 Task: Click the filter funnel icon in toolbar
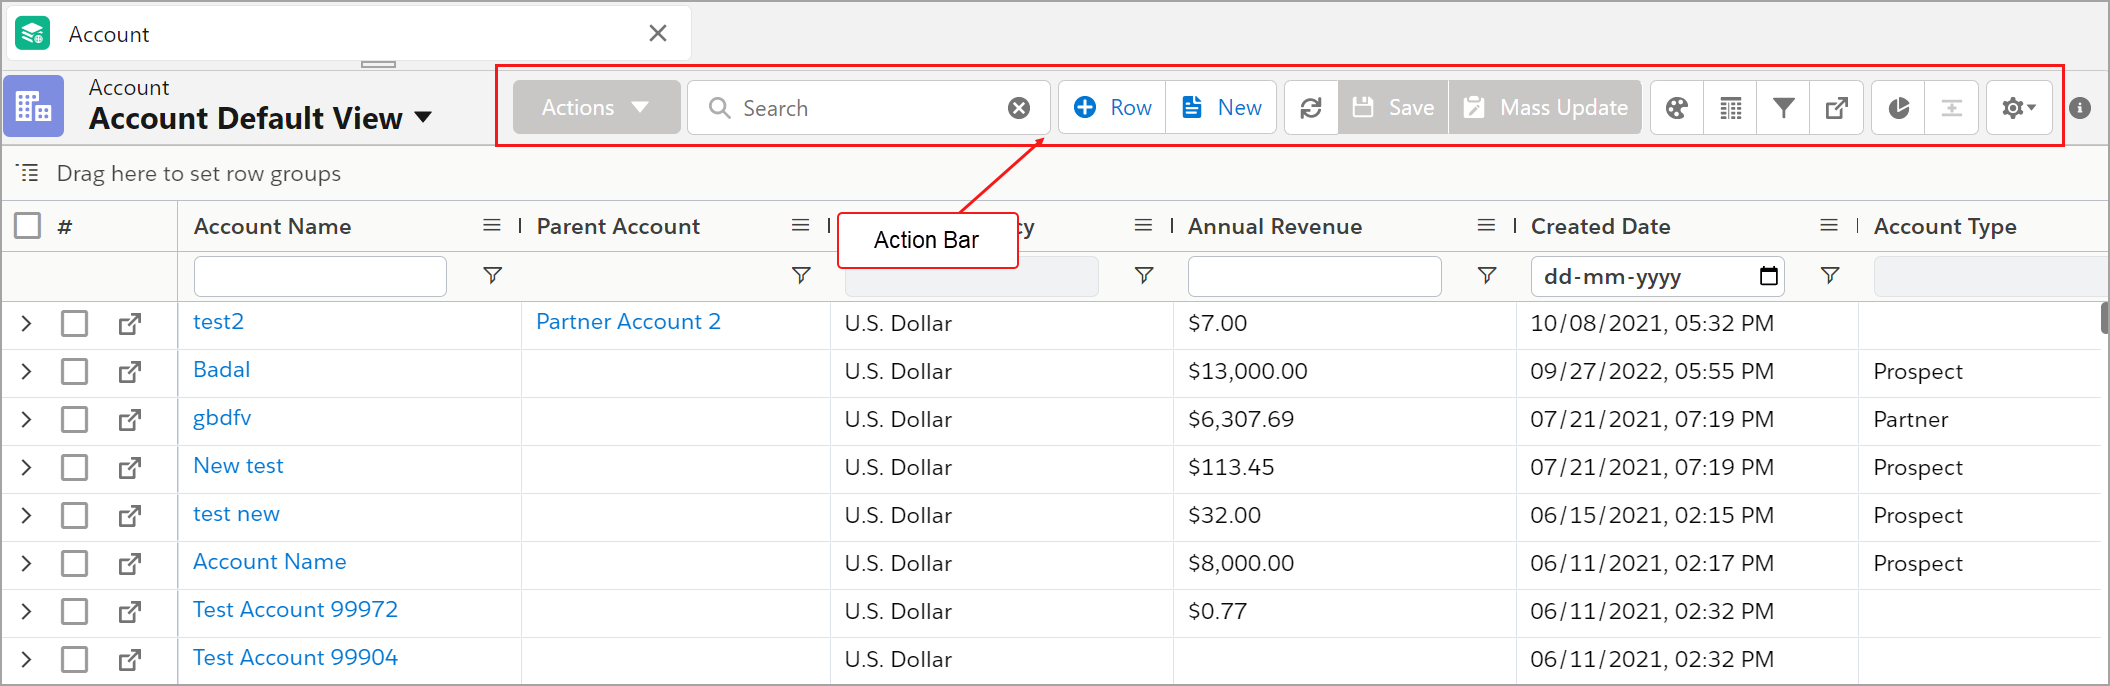[x=1783, y=108]
